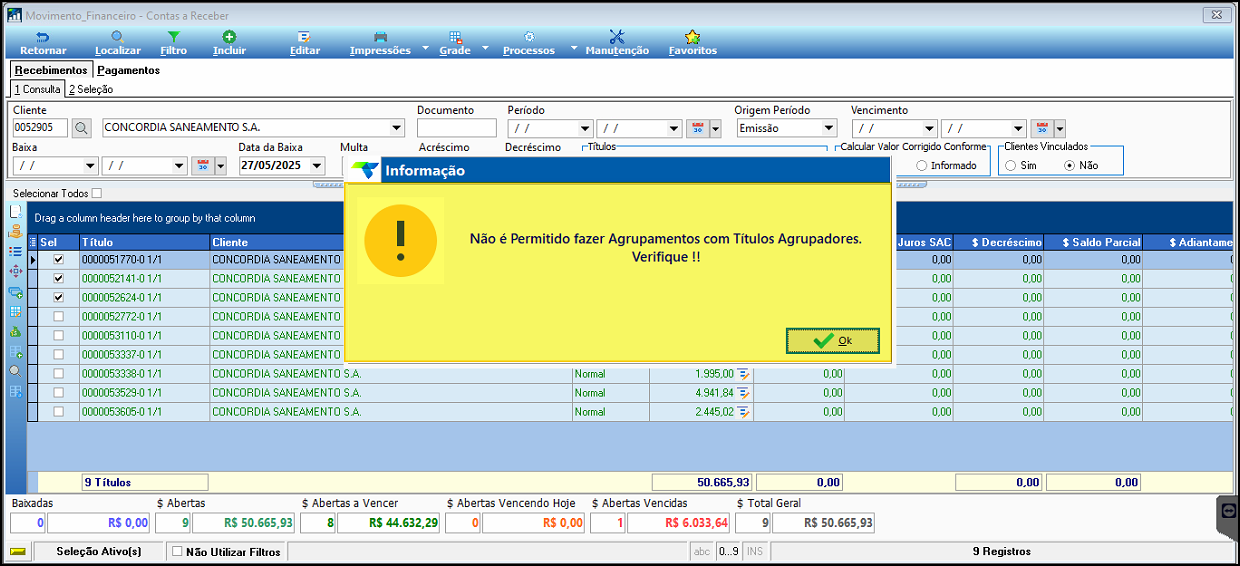Screen dimensions: 1240x566
Task: Click the speech bubble with plus sidebar icon
Action: tap(15, 292)
